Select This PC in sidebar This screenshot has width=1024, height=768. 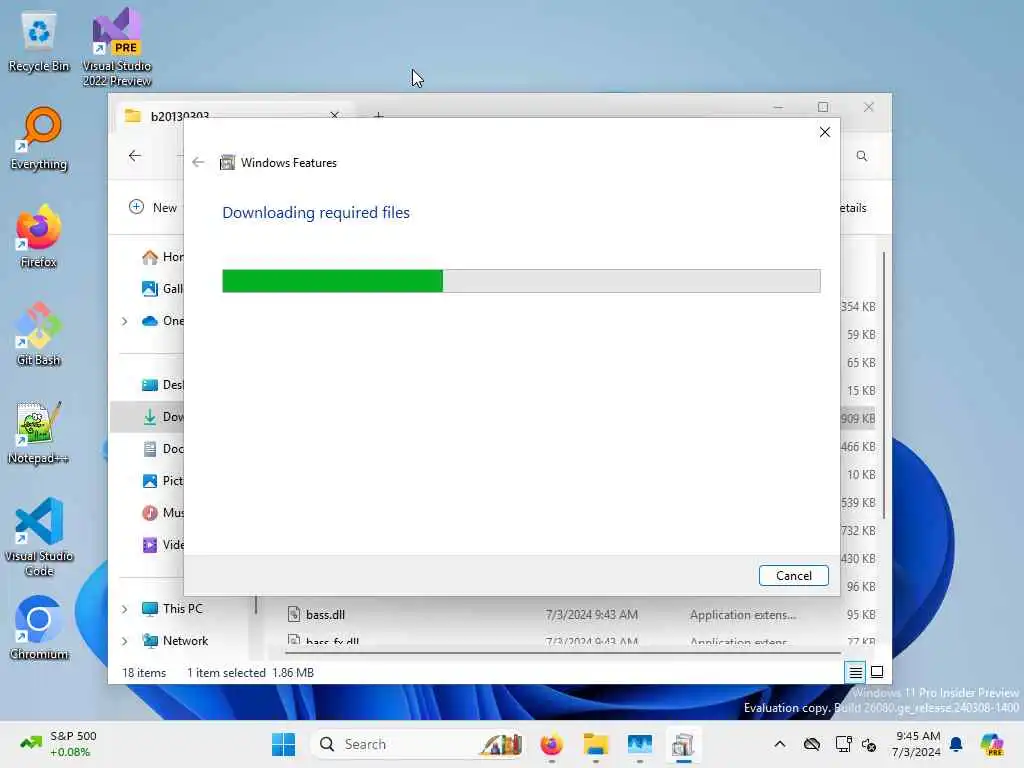(x=173, y=609)
